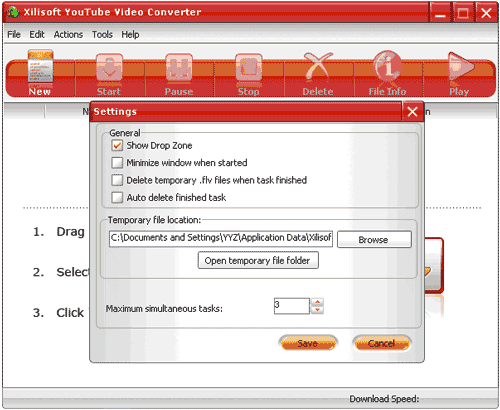This screenshot has height=410, width=500.
Task: Click the temporary file location path field
Action: click(221, 239)
